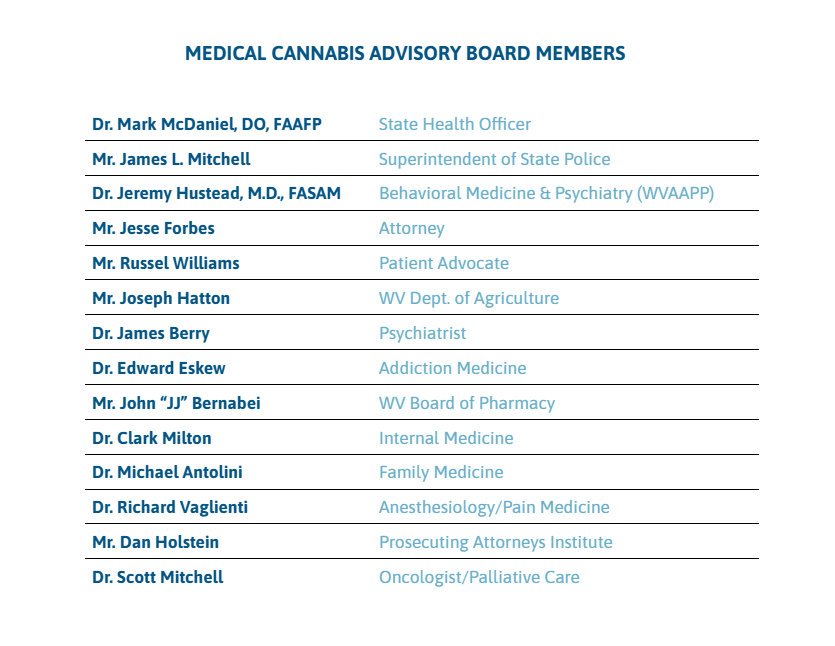Select the name Dr. Mark McDaniel, DO, FAAFP

click(x=207, y=125)
